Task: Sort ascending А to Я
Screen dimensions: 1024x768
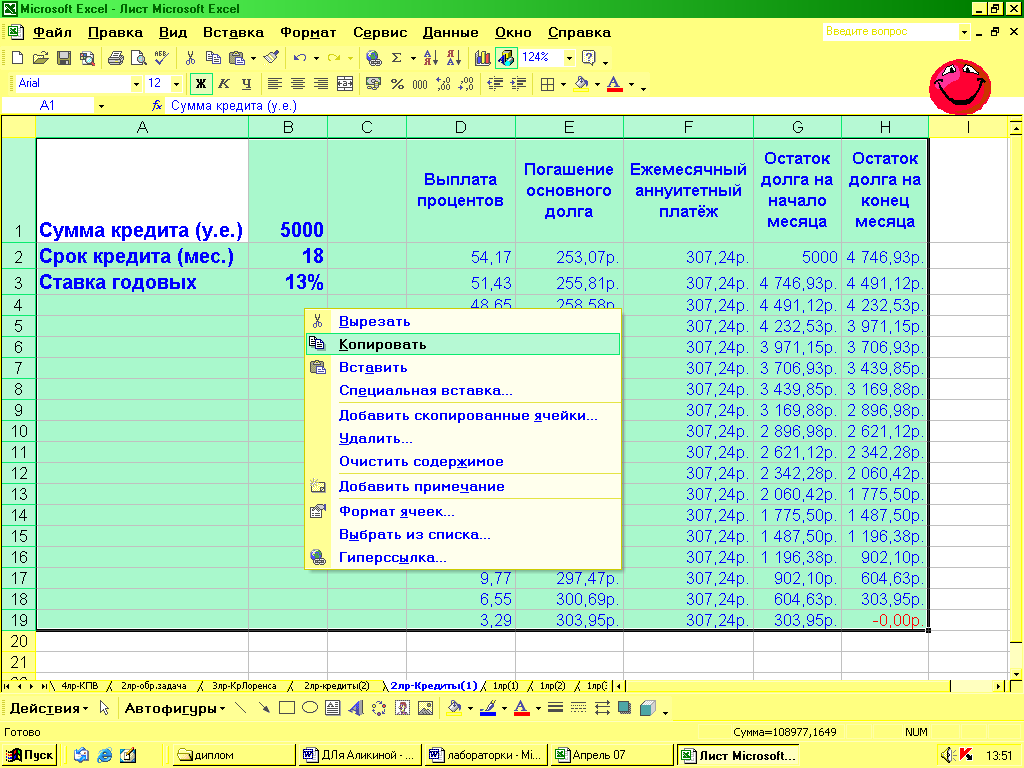Action: click(x=431, y=58)
